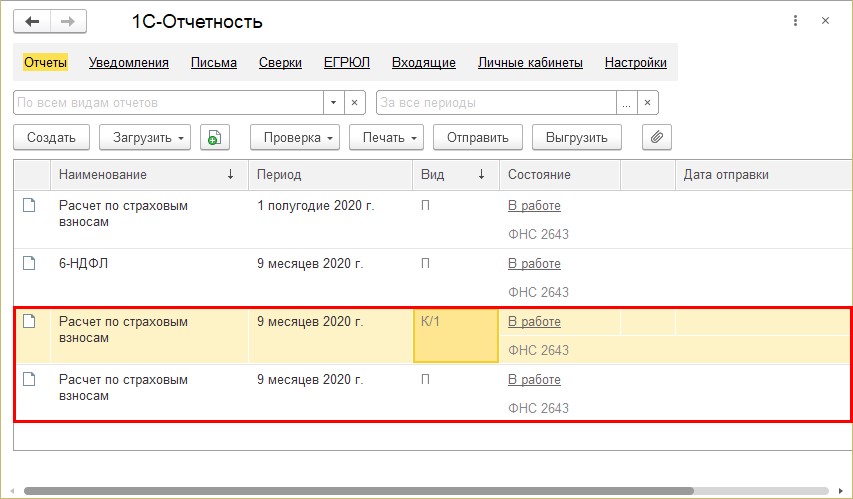
Task: Open the Письма tab
Action: (214, 63)
